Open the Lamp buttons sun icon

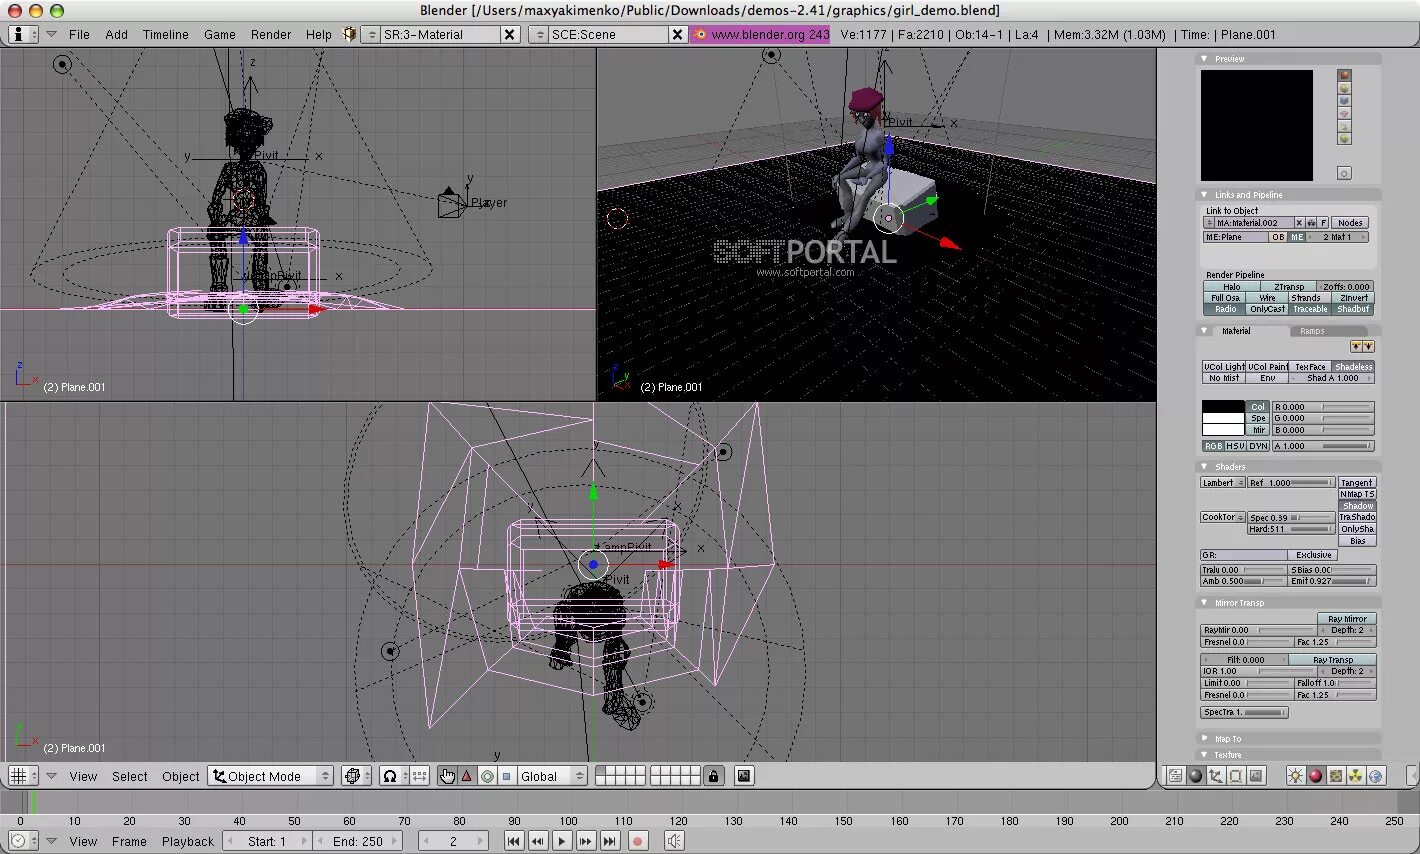click(x=1296, y=776)
